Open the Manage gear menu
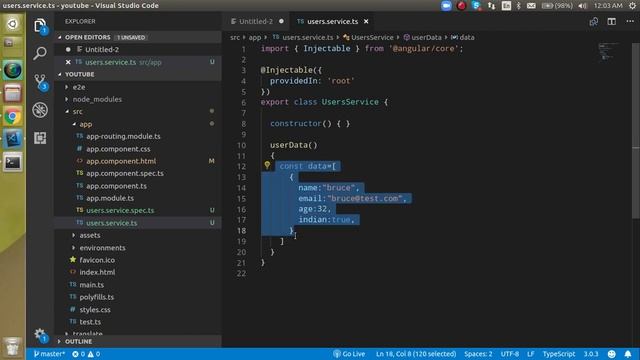The height and width of the screenshot is (360, 640). coord(40,335)
